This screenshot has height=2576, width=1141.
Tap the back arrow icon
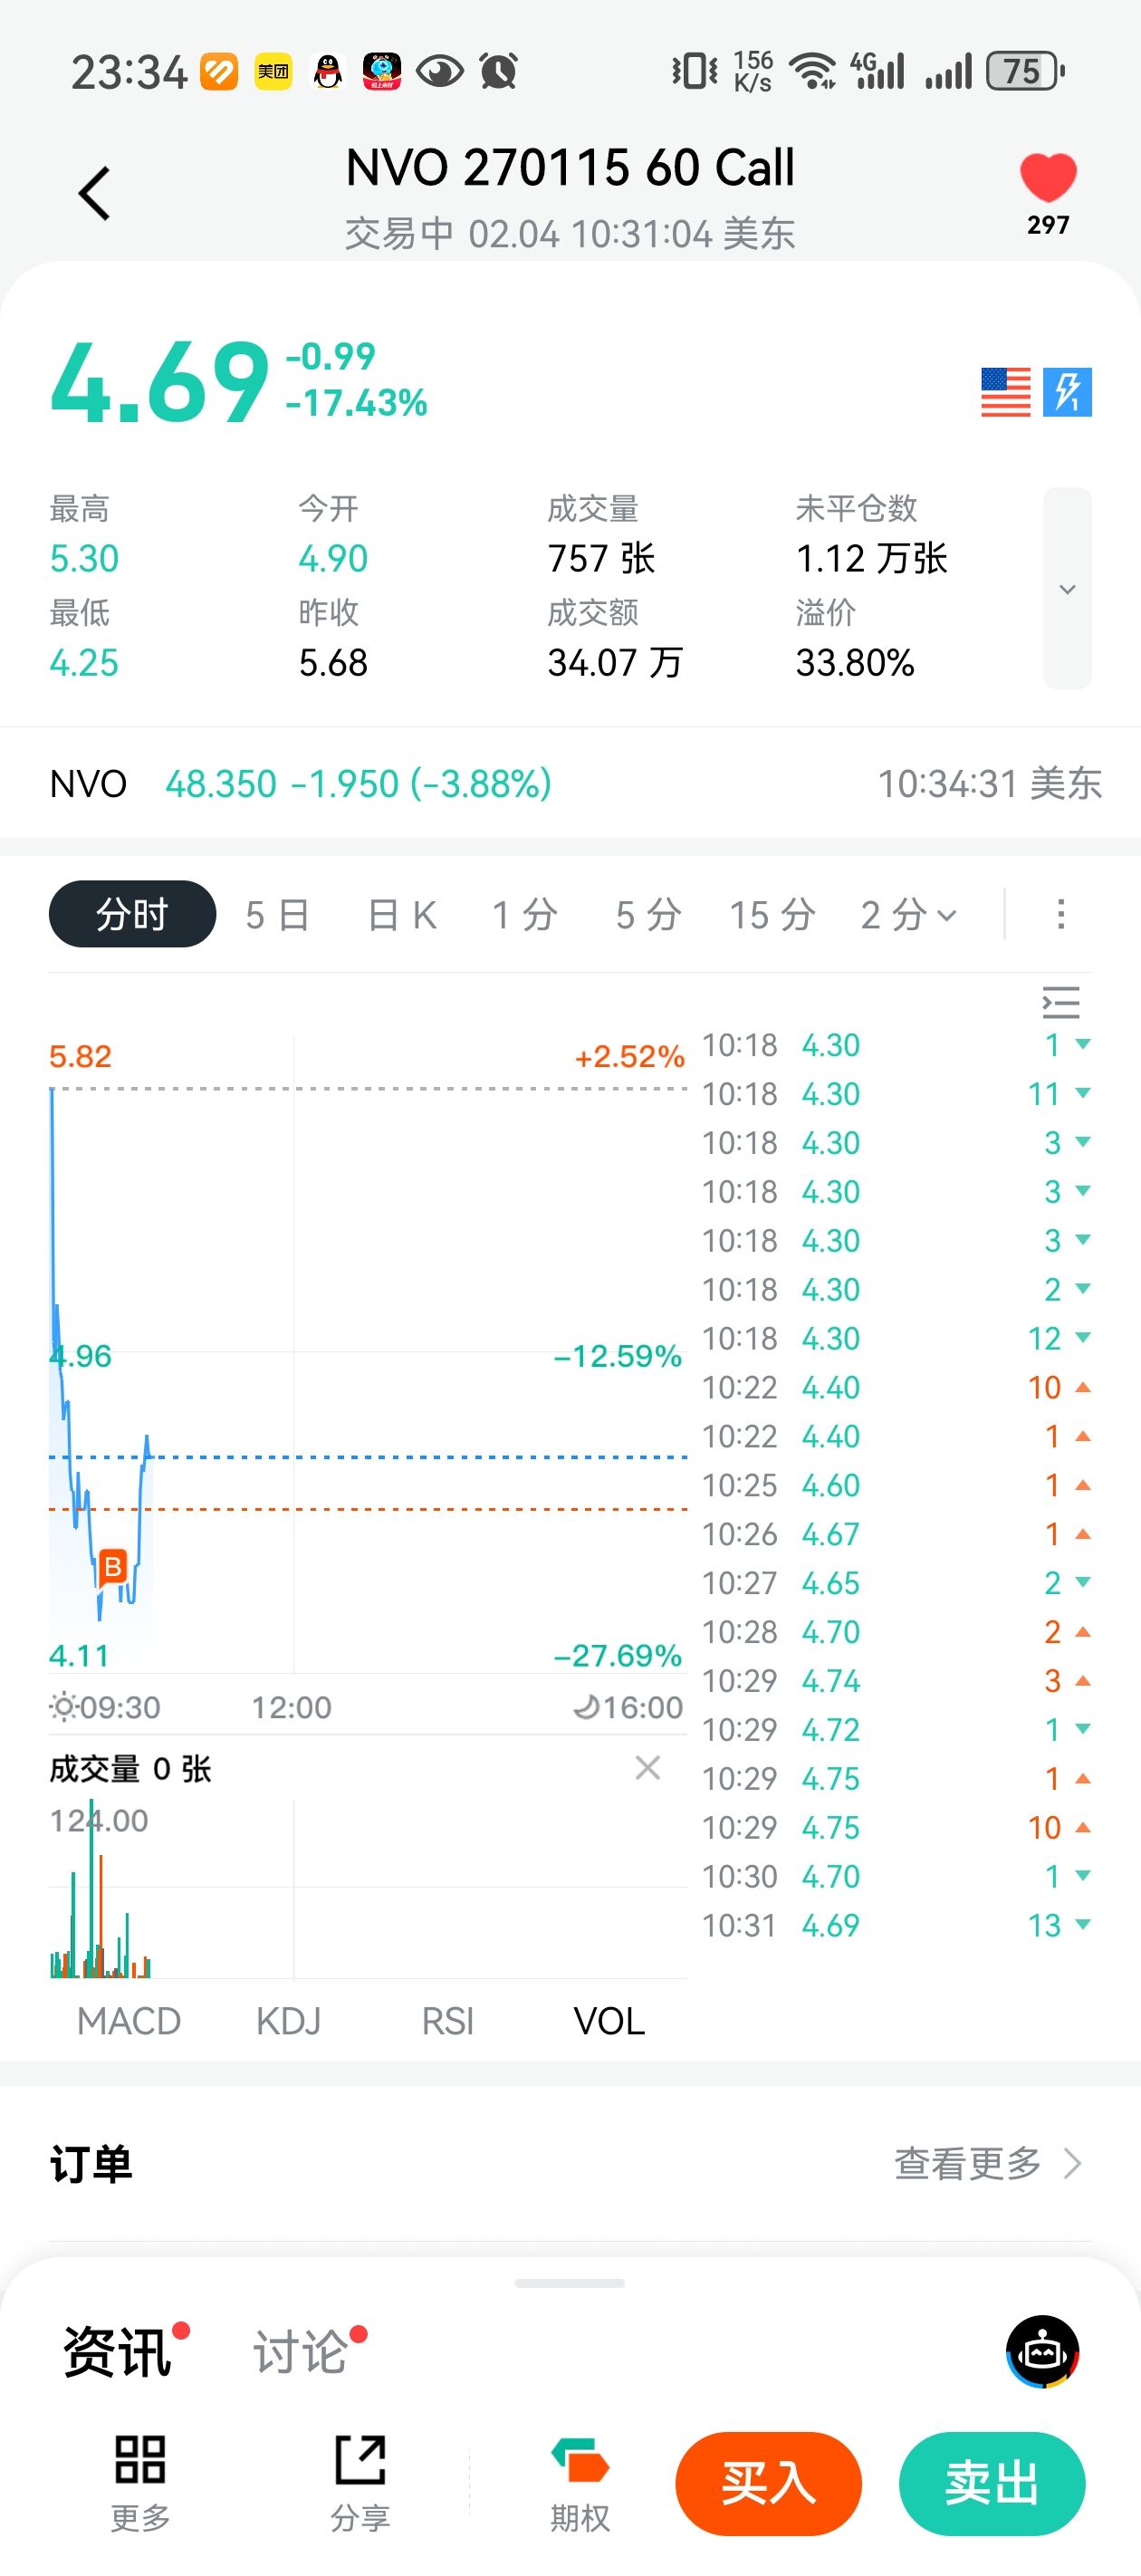click(x=94, y=193)
